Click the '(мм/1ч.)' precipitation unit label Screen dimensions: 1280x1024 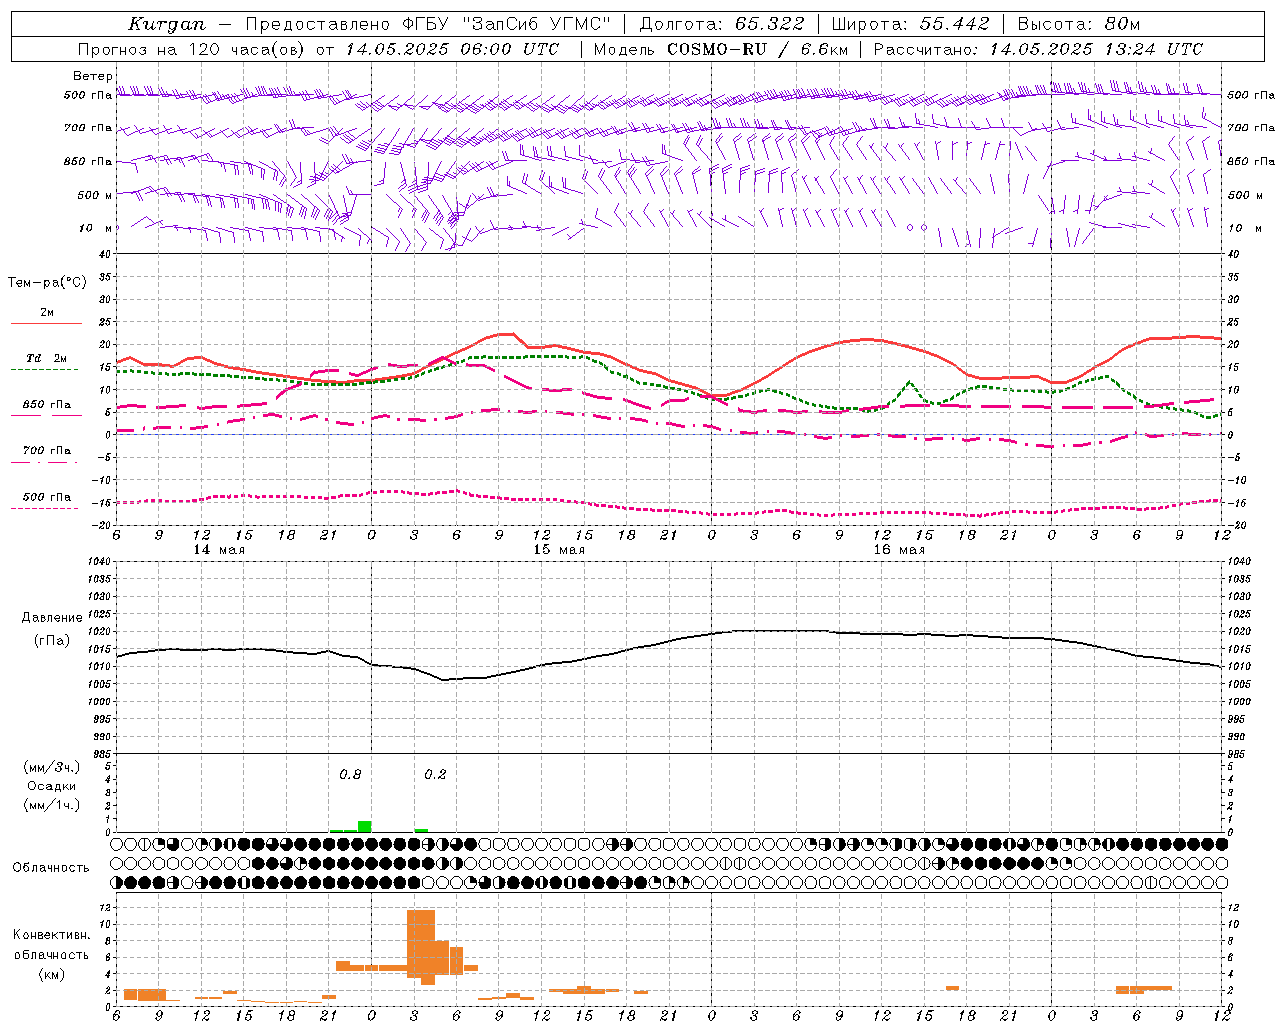(x=52, y=805)
